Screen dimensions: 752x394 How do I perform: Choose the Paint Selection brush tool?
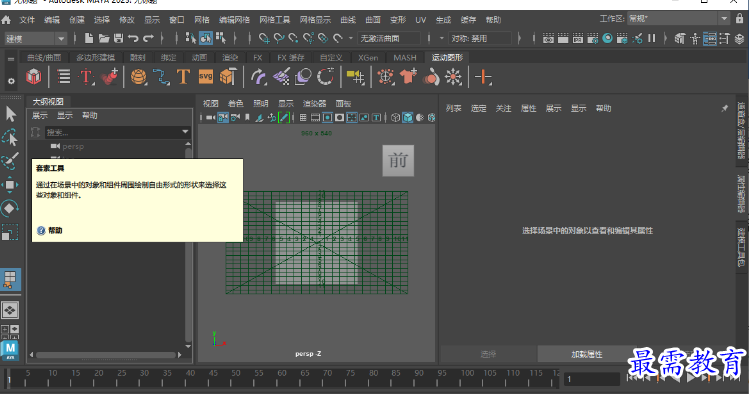click(x=10, y=161)
